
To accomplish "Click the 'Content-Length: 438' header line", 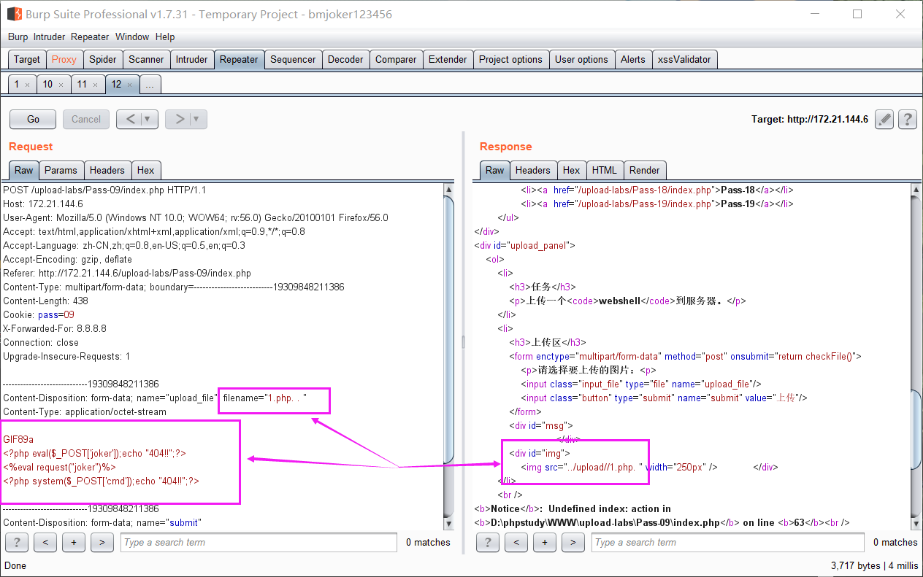I will tap(45, 301).
